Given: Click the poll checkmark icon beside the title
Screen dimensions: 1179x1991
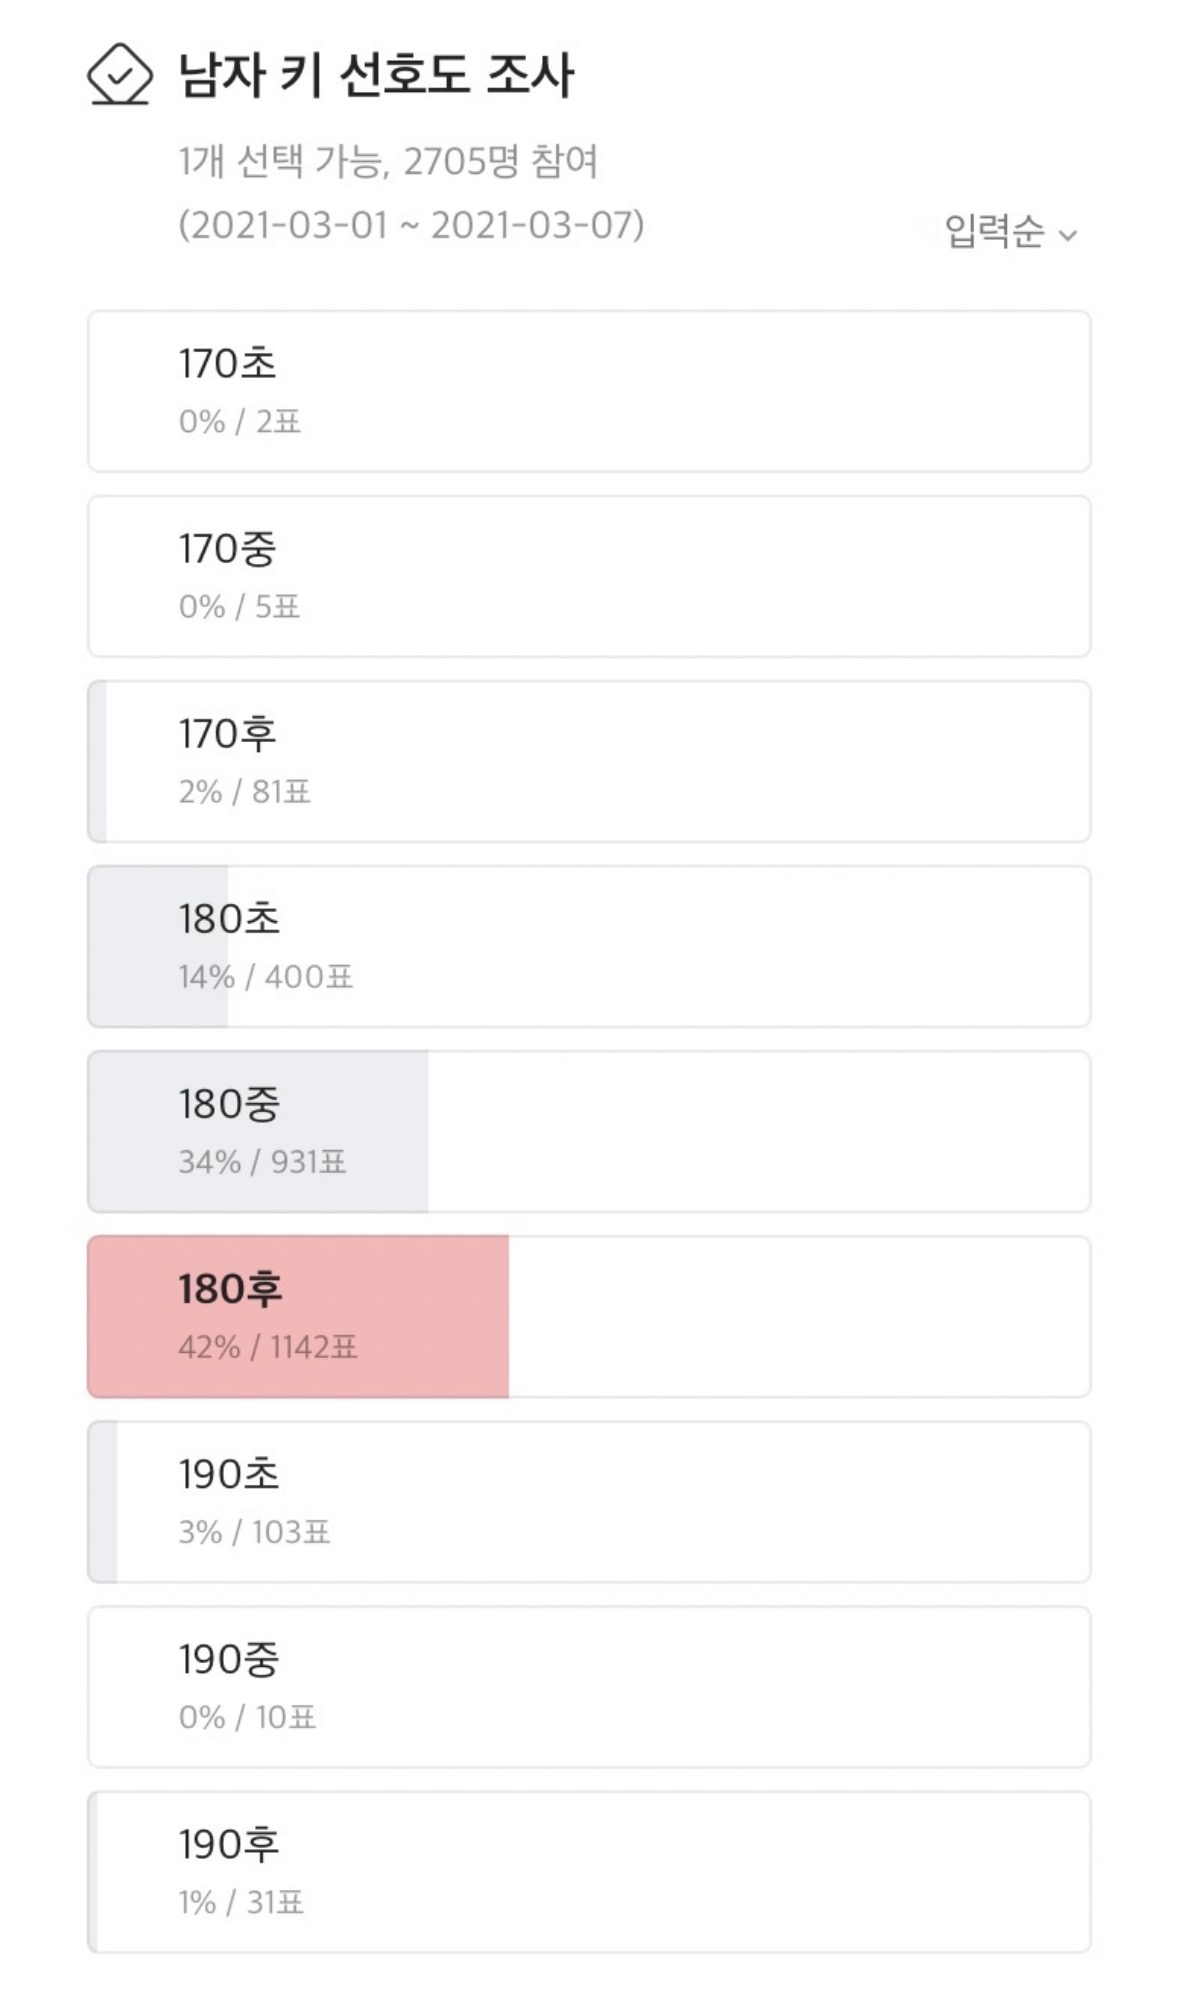Looking at the screenshot, I should click(x=119, y=75).
